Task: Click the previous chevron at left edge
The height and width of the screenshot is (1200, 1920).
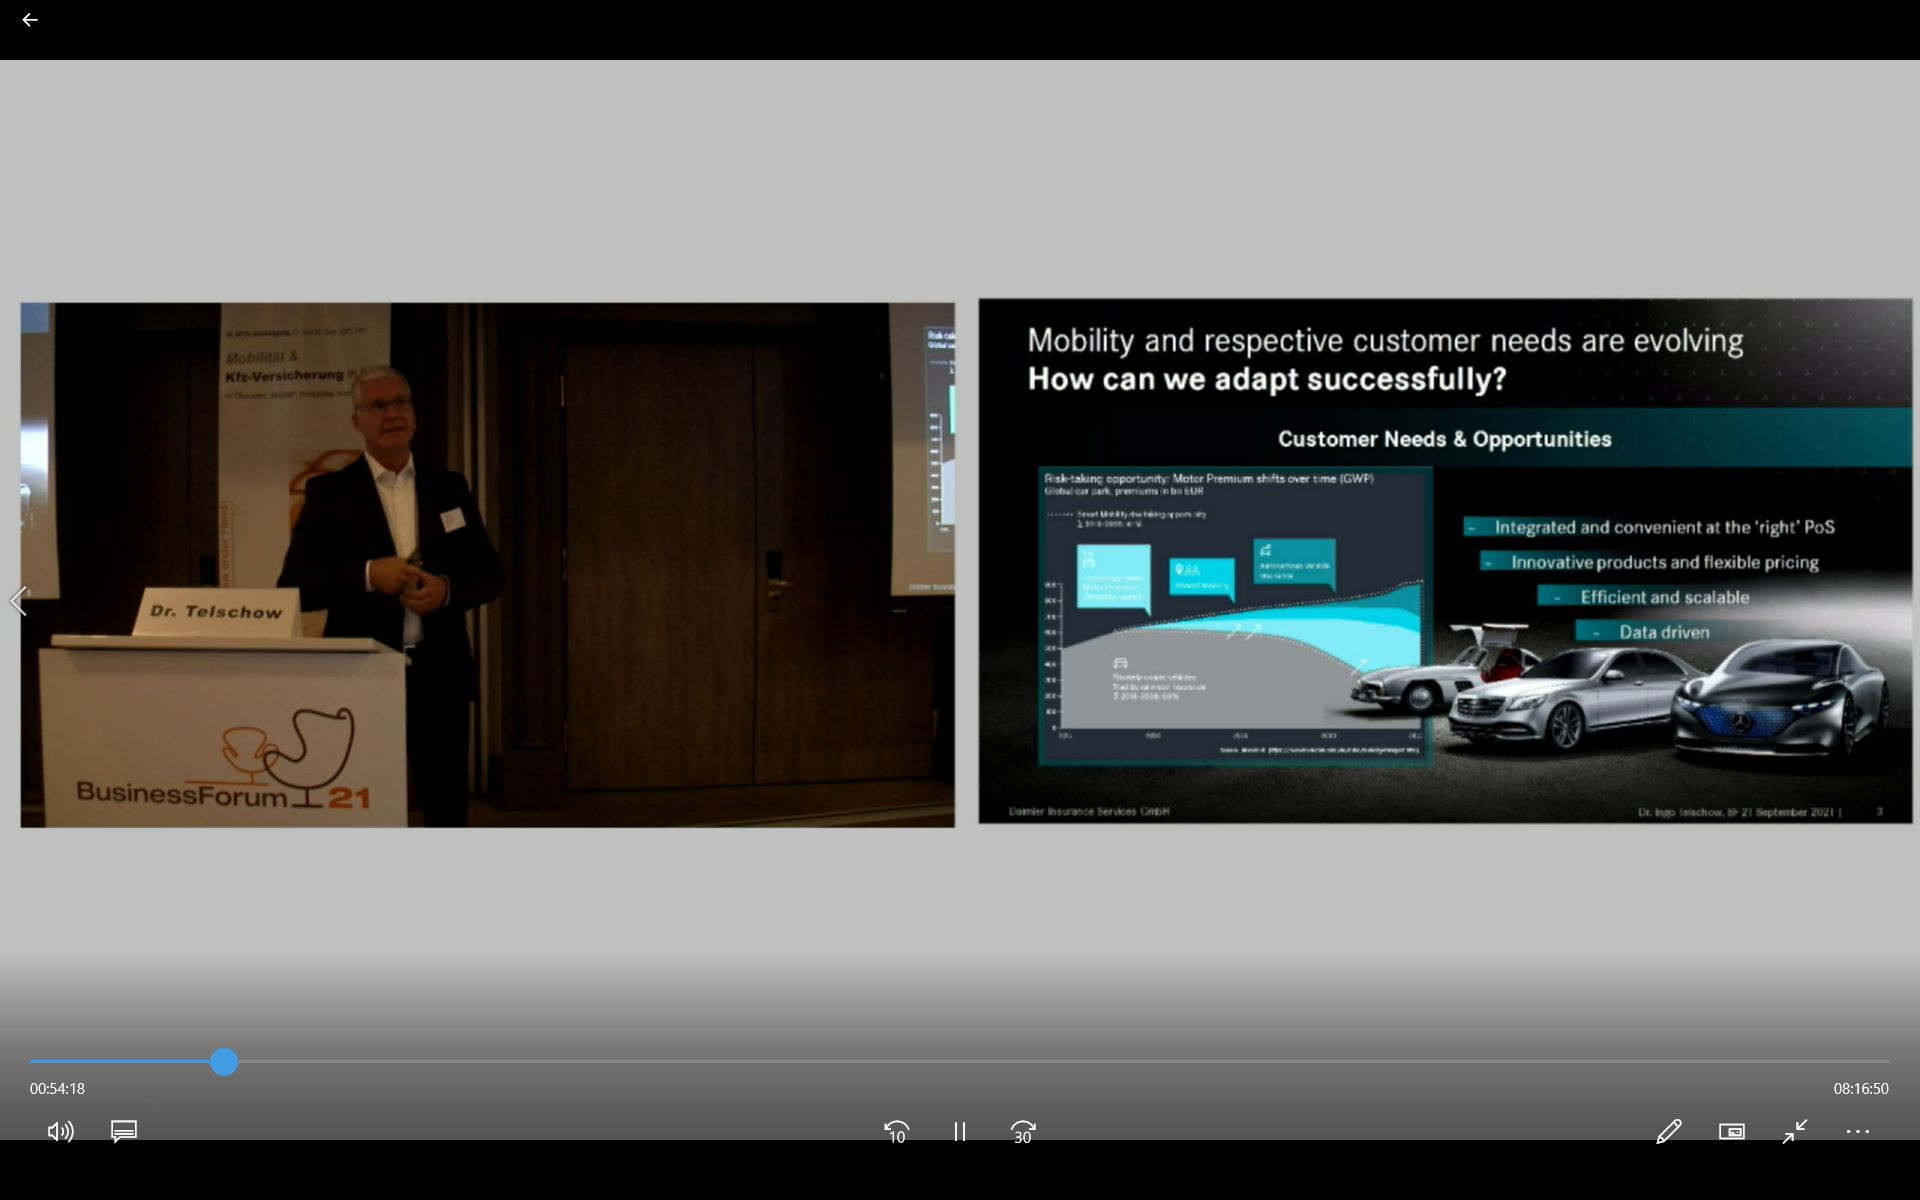Action: (x=18, y=601)
